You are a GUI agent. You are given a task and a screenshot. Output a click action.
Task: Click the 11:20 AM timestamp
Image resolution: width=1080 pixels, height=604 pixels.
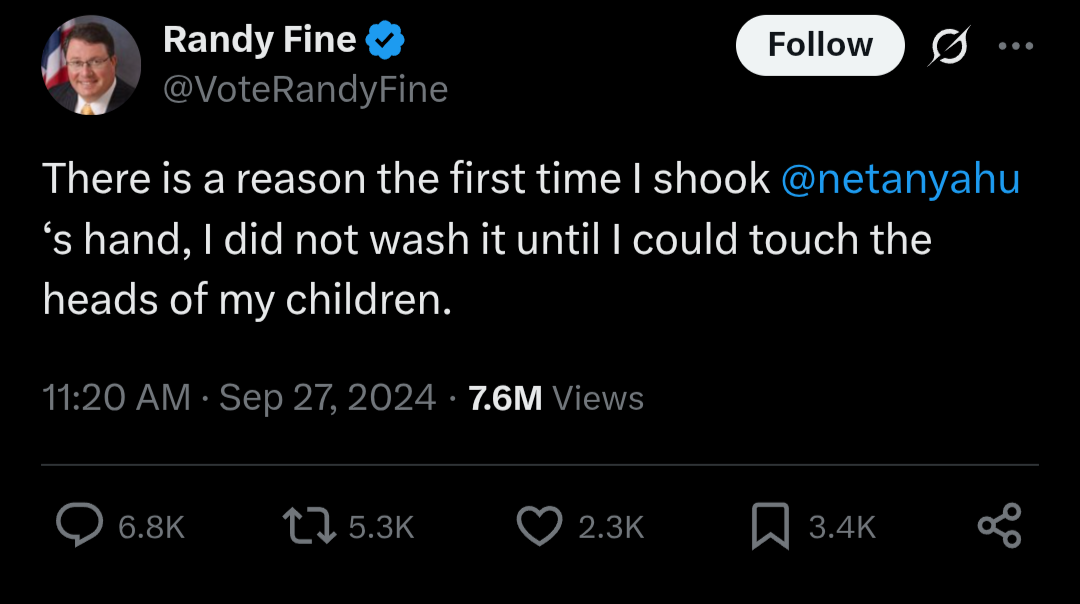point(116,397)
